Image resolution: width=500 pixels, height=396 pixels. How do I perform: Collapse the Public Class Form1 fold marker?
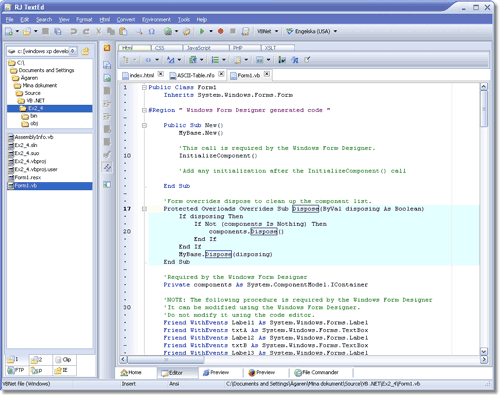coord(144,87)
